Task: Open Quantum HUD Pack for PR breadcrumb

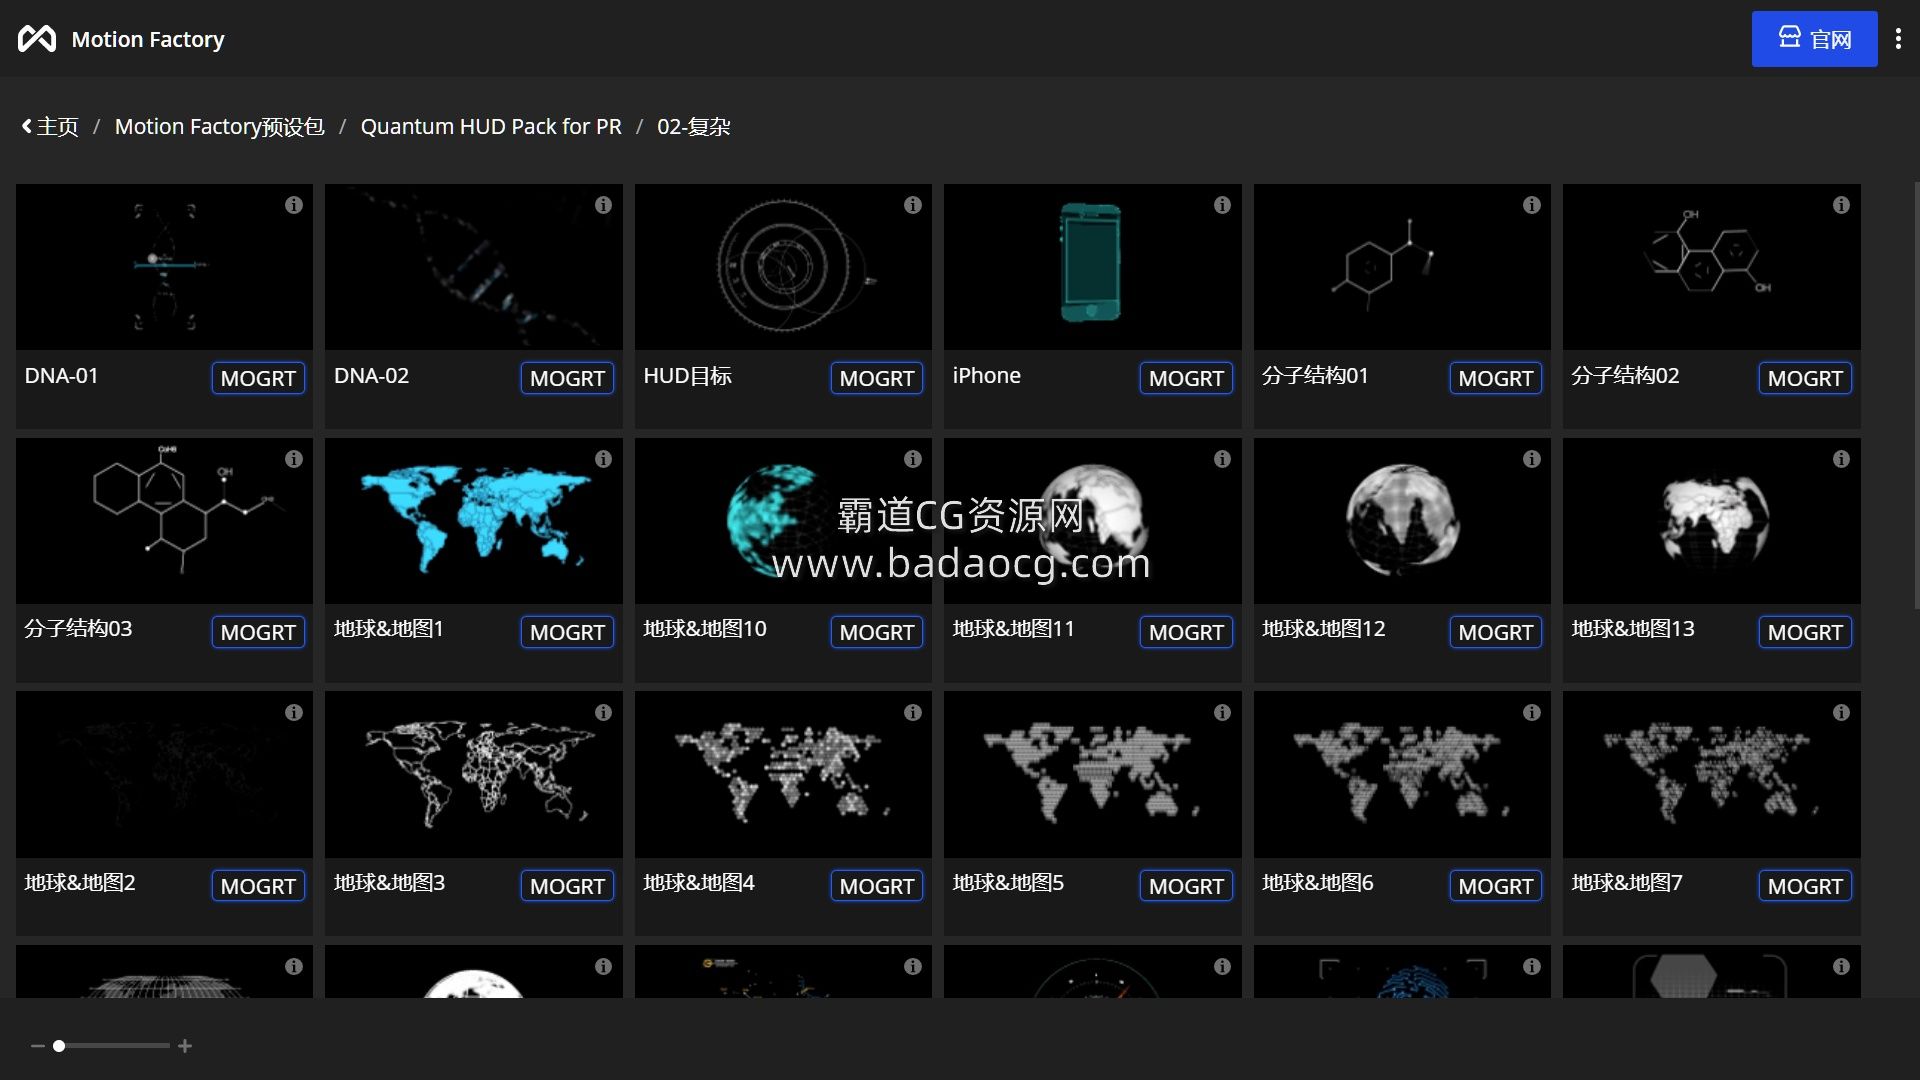Action: pos(491,127)
